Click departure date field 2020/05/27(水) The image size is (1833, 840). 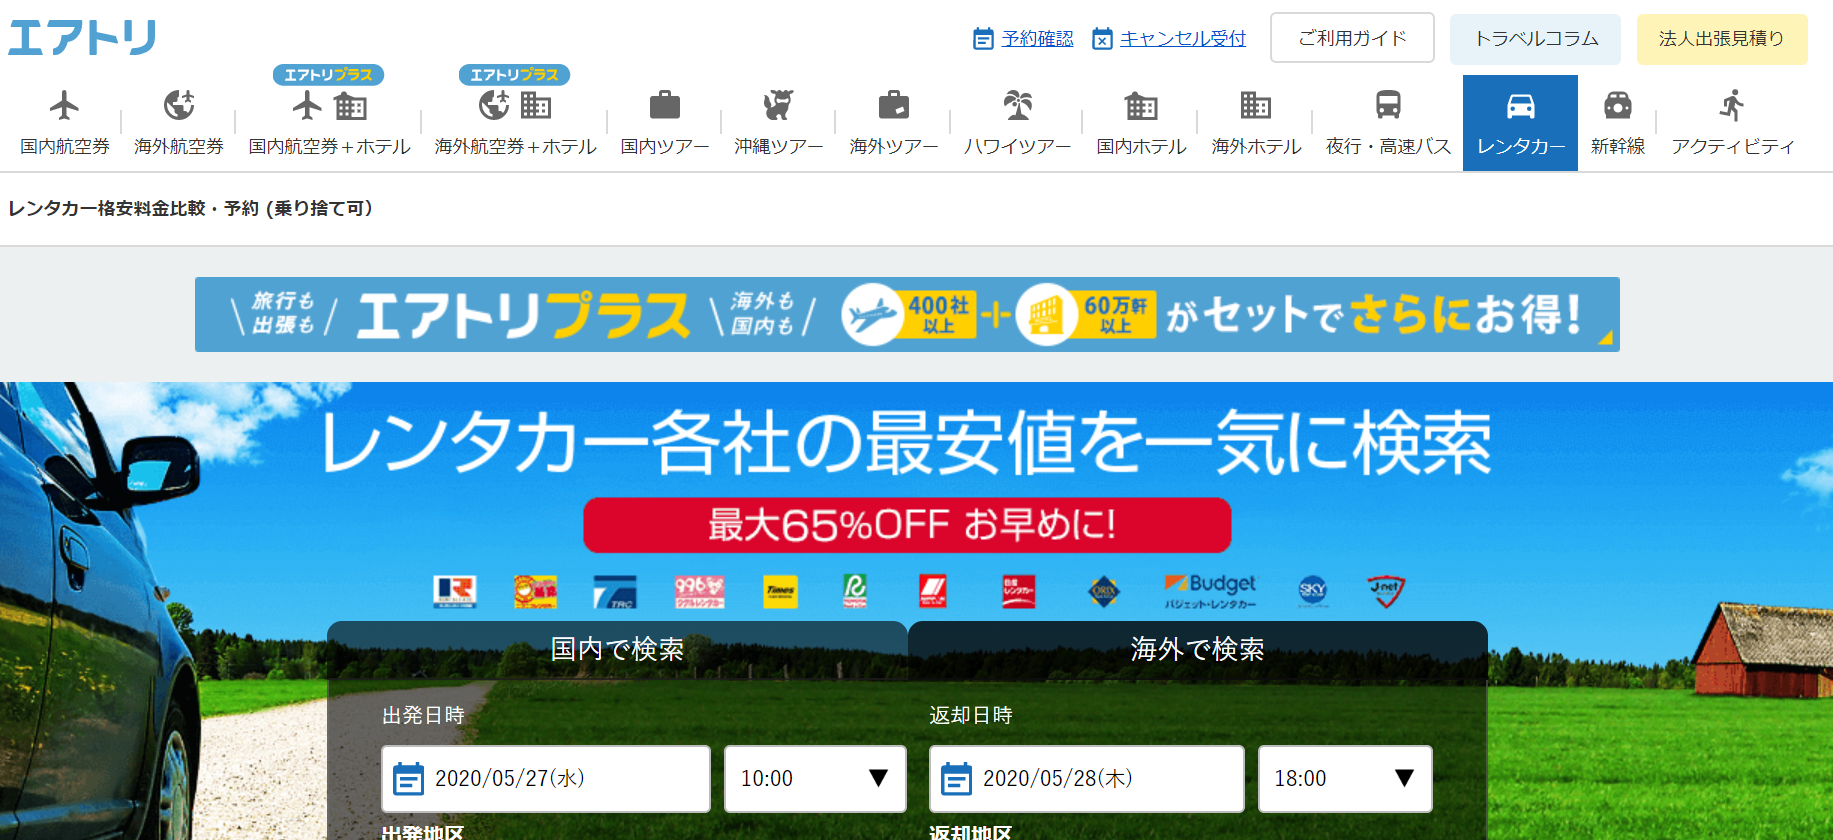coord(546,778)
